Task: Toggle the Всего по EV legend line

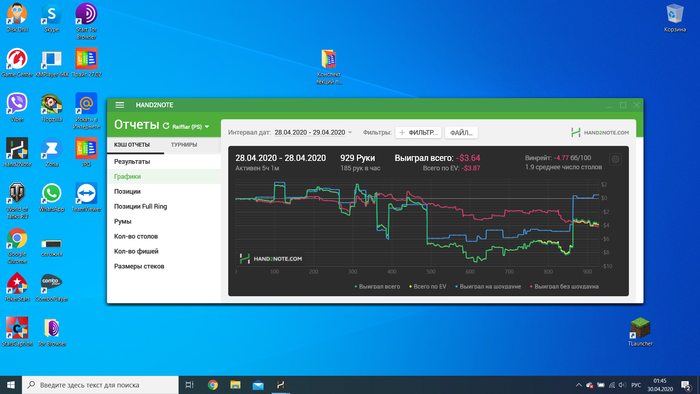Action: (x=428, y=286)
